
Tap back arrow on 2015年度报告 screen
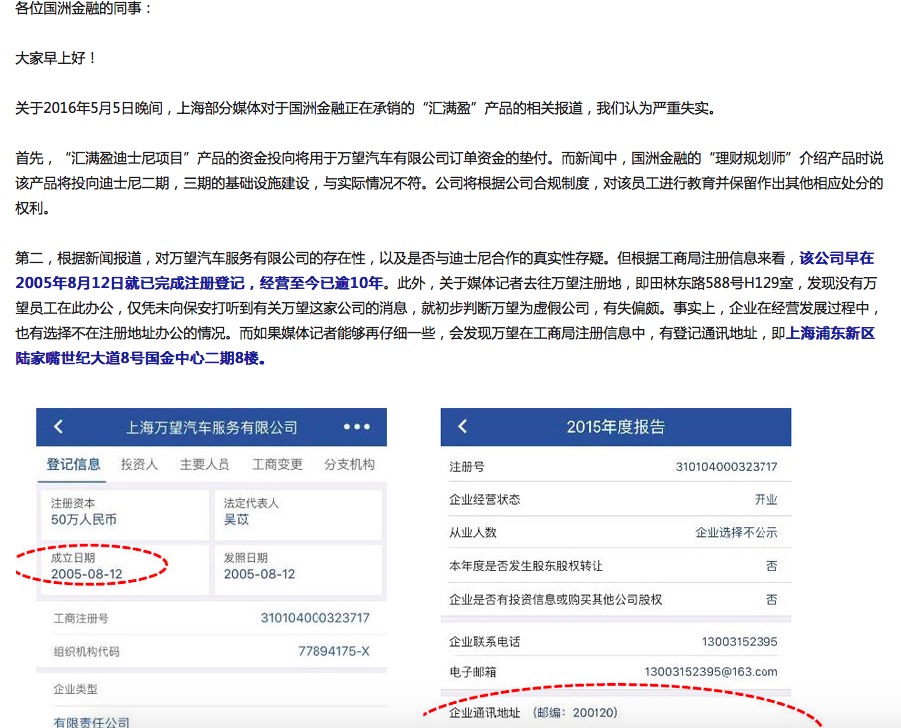click(463, 426)
